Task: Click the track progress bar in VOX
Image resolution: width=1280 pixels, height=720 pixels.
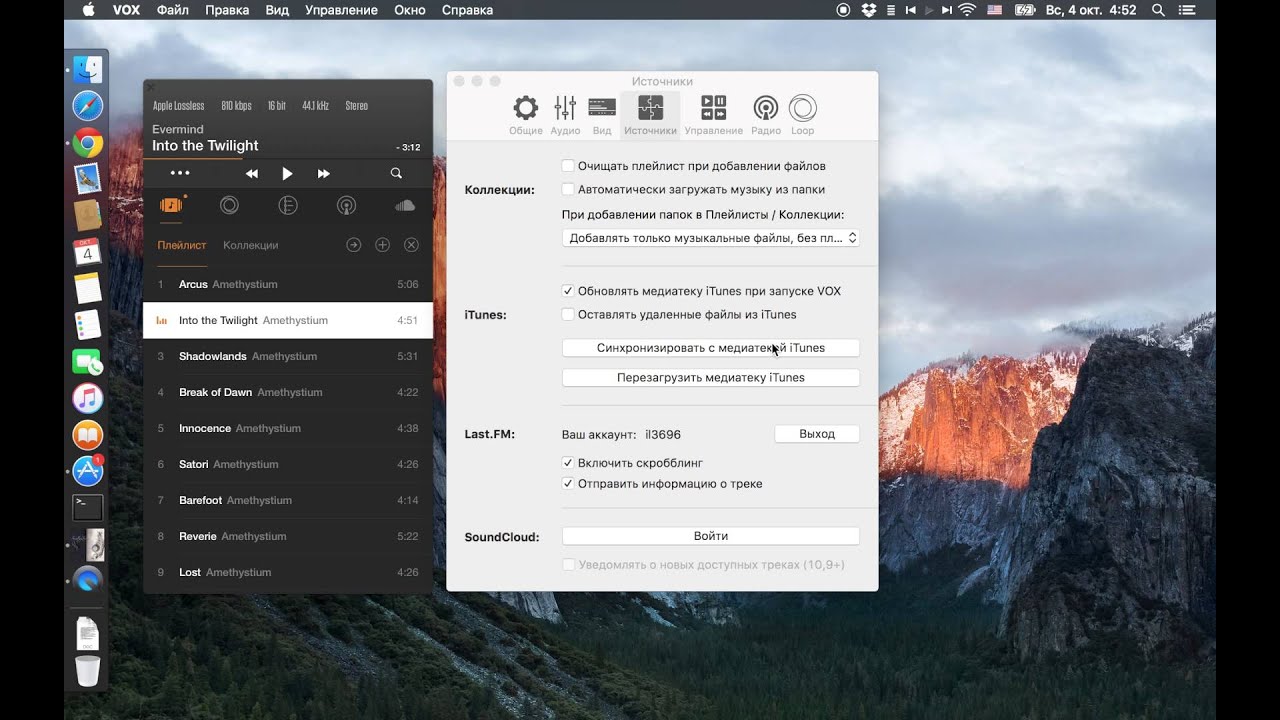Action: pyautogui.click(x=288, y=158)
